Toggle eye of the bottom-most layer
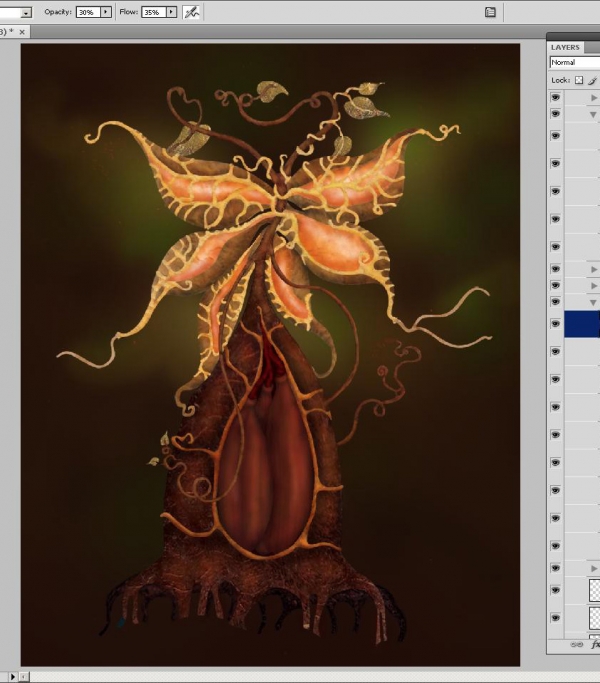 pos(555,618)
